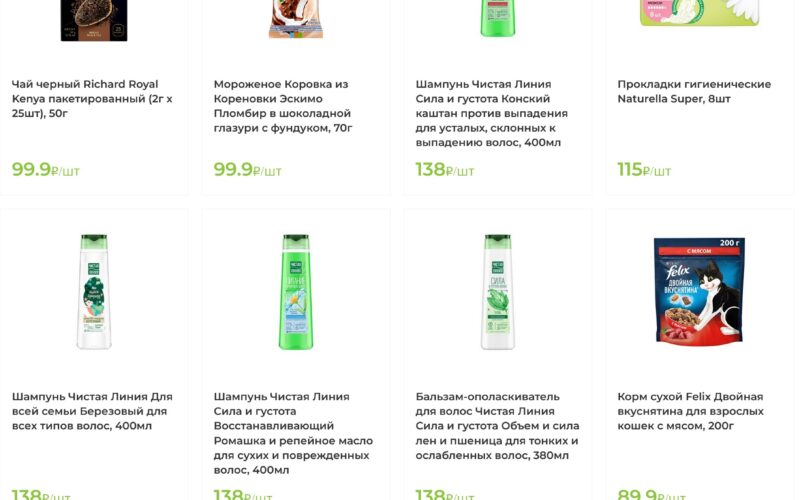Open the Felix Двойная вкуснятина cat food title
800x500 pixels.
tap(690, 411)
